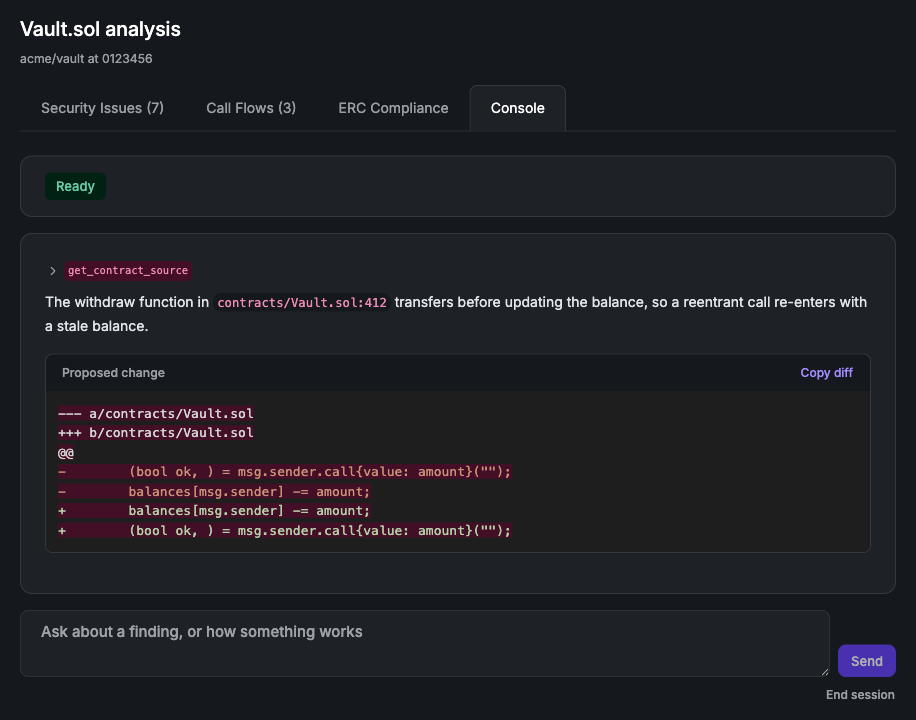Screen dimensions: 916x720
Task: Click the 'acme/vault at 0123456' subtitle
Action: 86,59
